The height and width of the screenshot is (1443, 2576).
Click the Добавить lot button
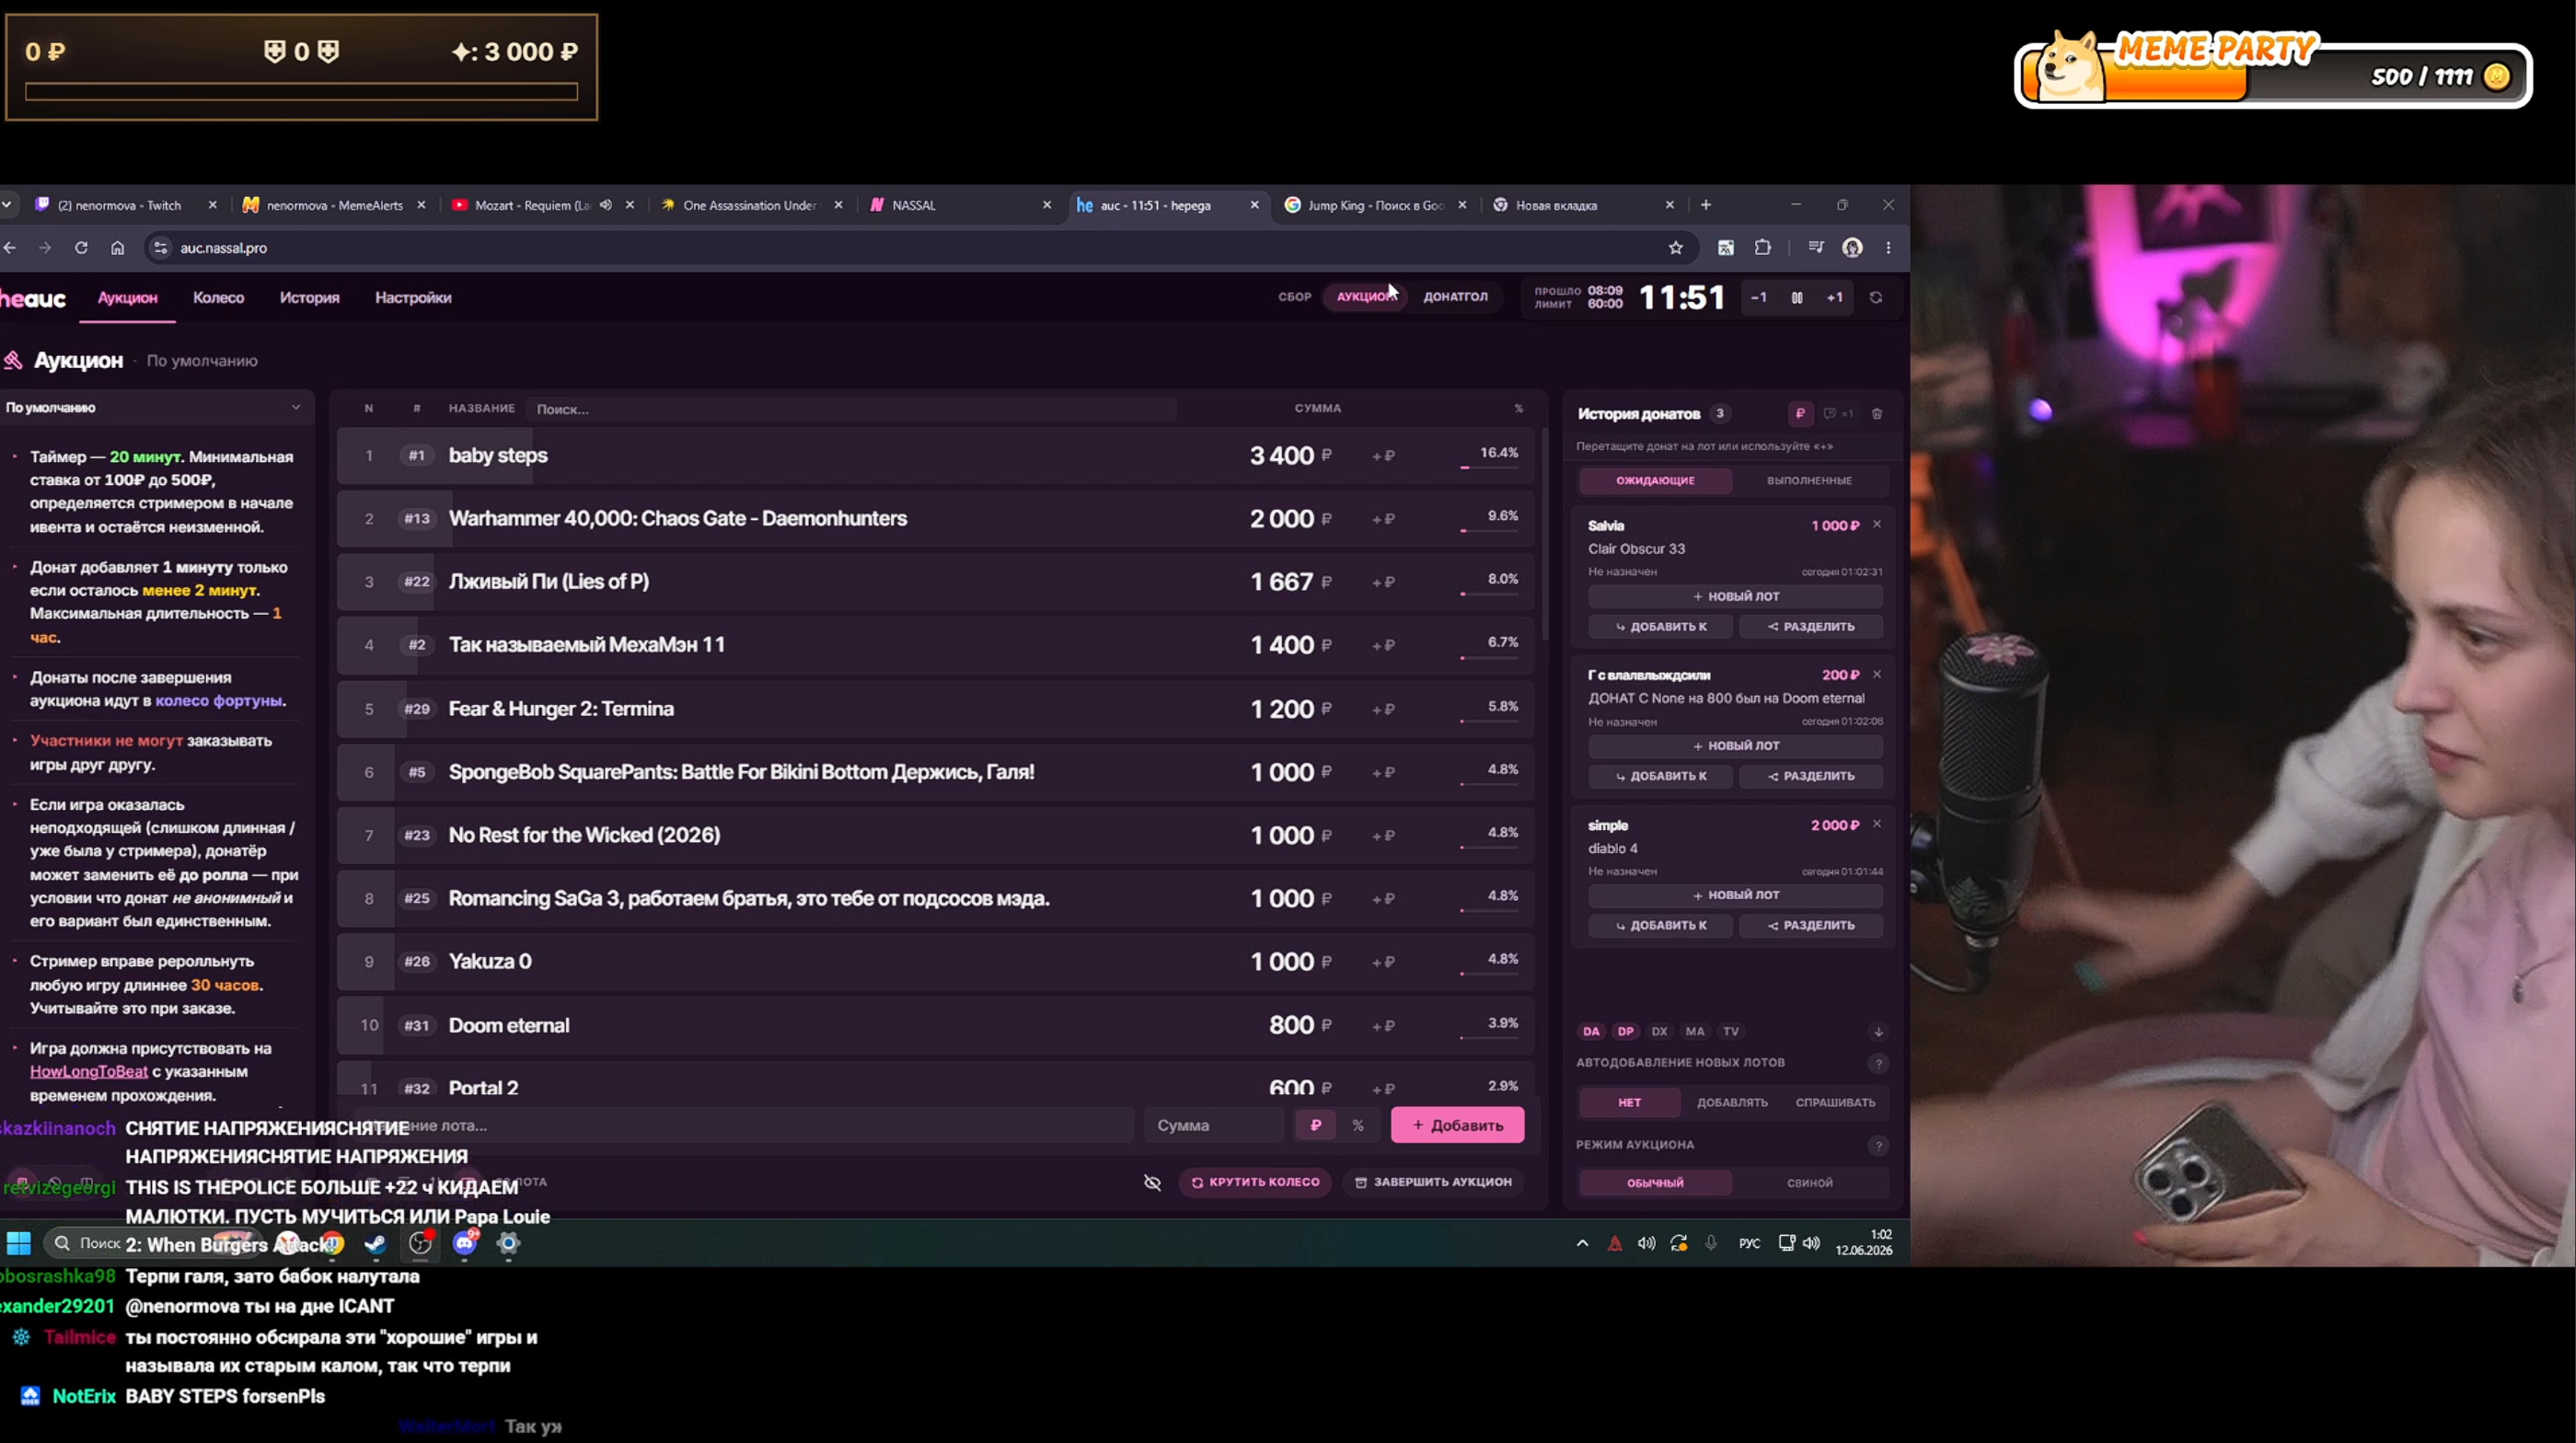[x=1457, y=1125]
